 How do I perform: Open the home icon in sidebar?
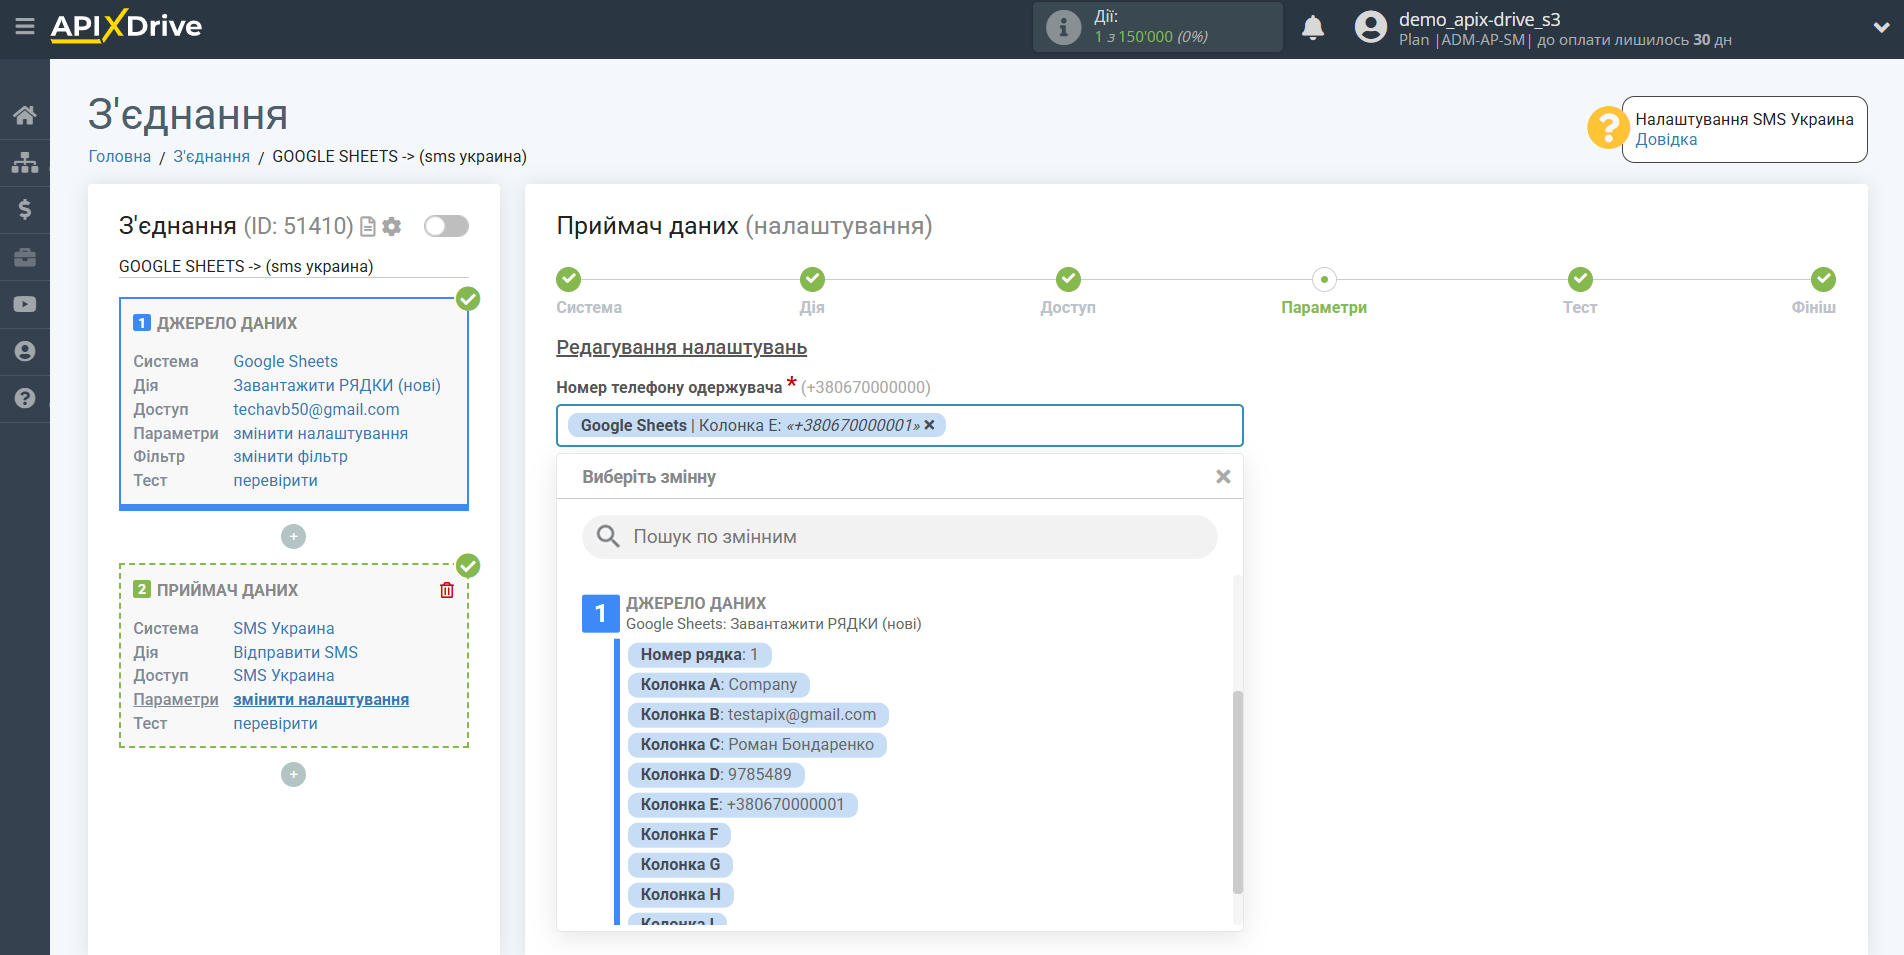[x=25, y=115]
